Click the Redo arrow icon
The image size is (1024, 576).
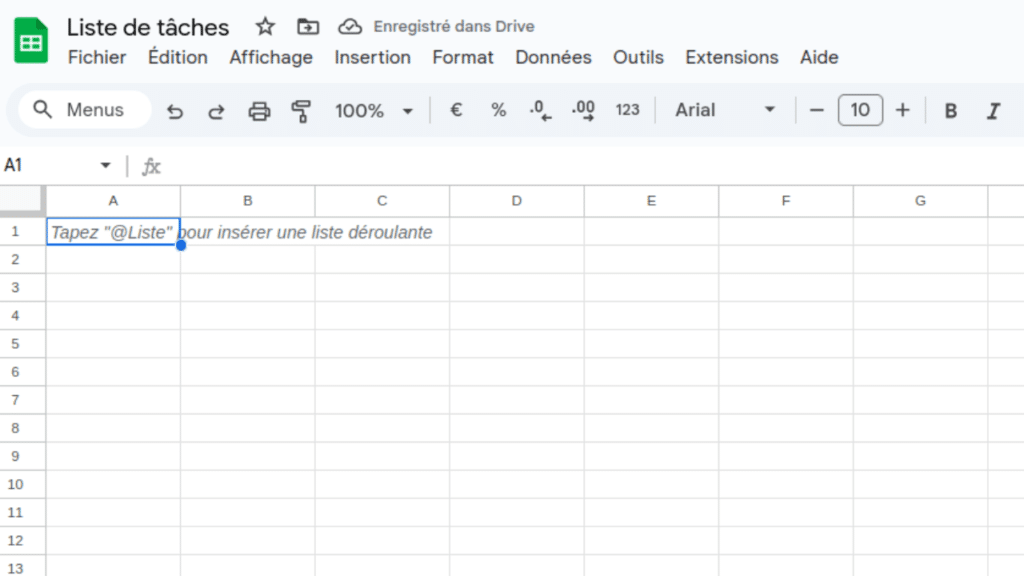point(216,111)
